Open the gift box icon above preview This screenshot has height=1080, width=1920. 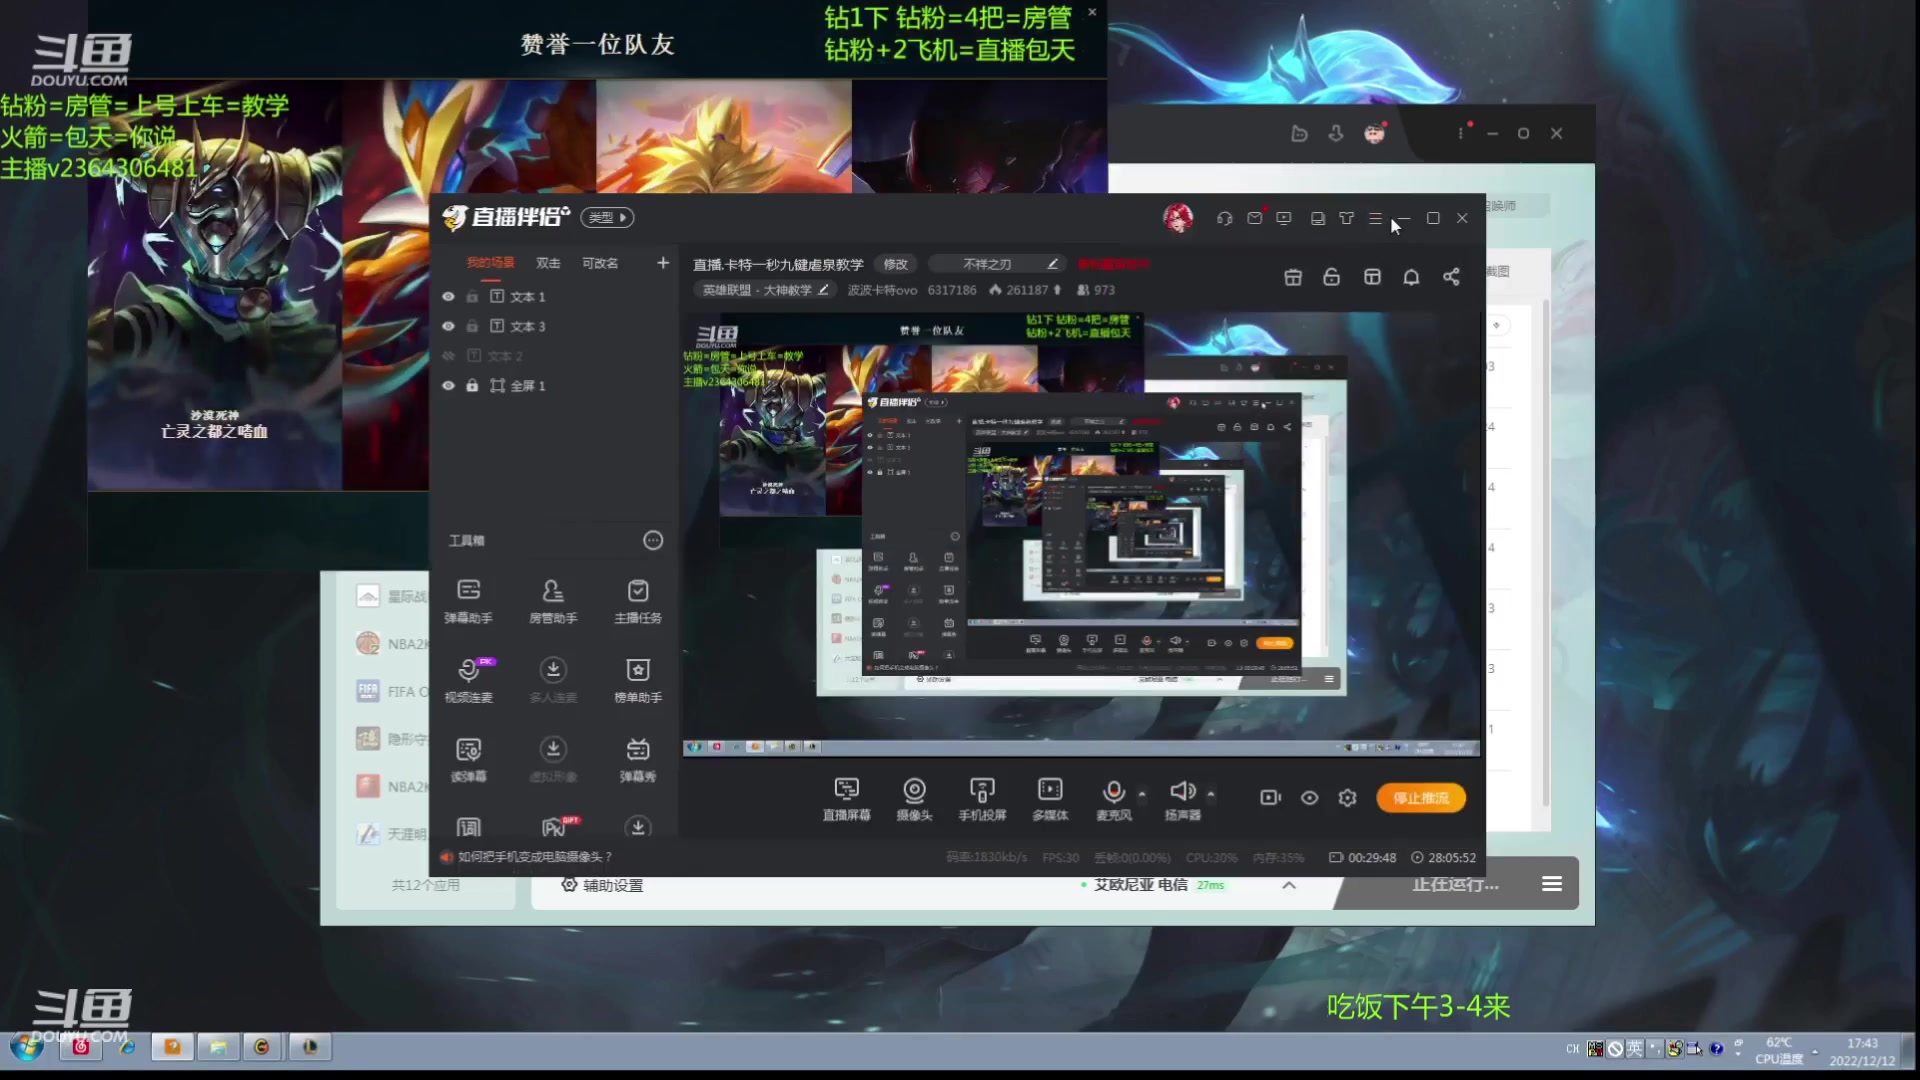1293,277
